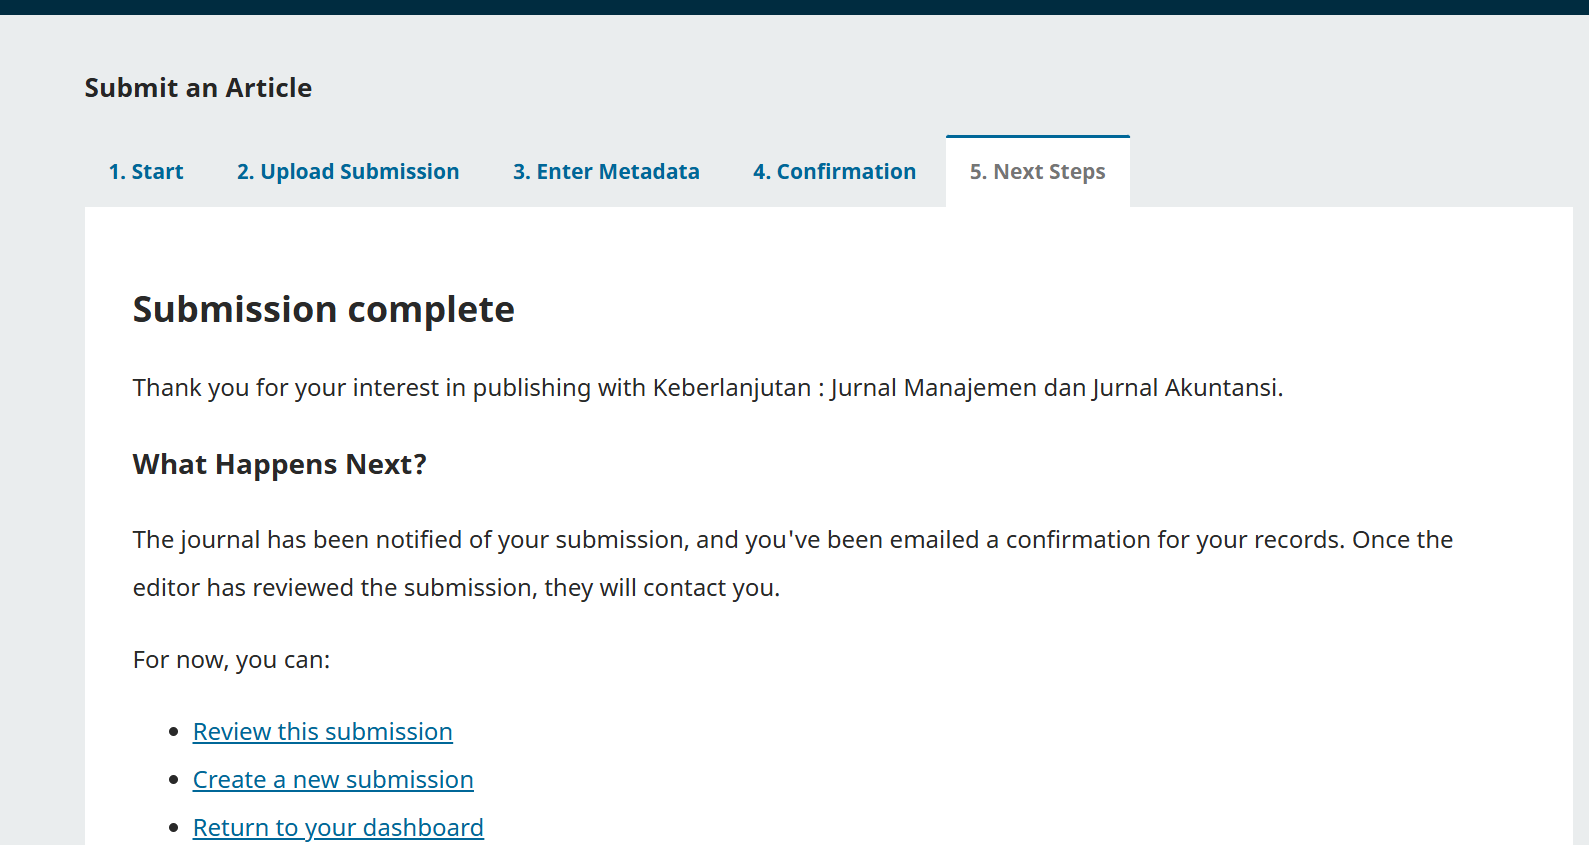This screenshot has height=845, width=1589.
Task: Follow the Create a new submission link
Action: pyautogui.click(x=333, y=780)
